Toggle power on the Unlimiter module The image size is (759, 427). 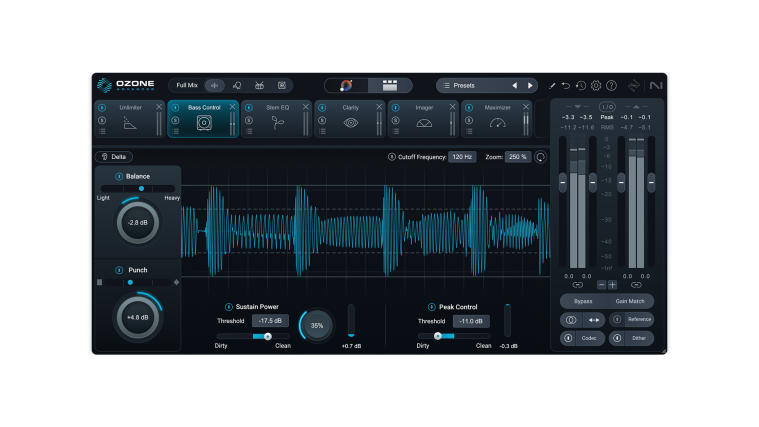coord(102,107)
